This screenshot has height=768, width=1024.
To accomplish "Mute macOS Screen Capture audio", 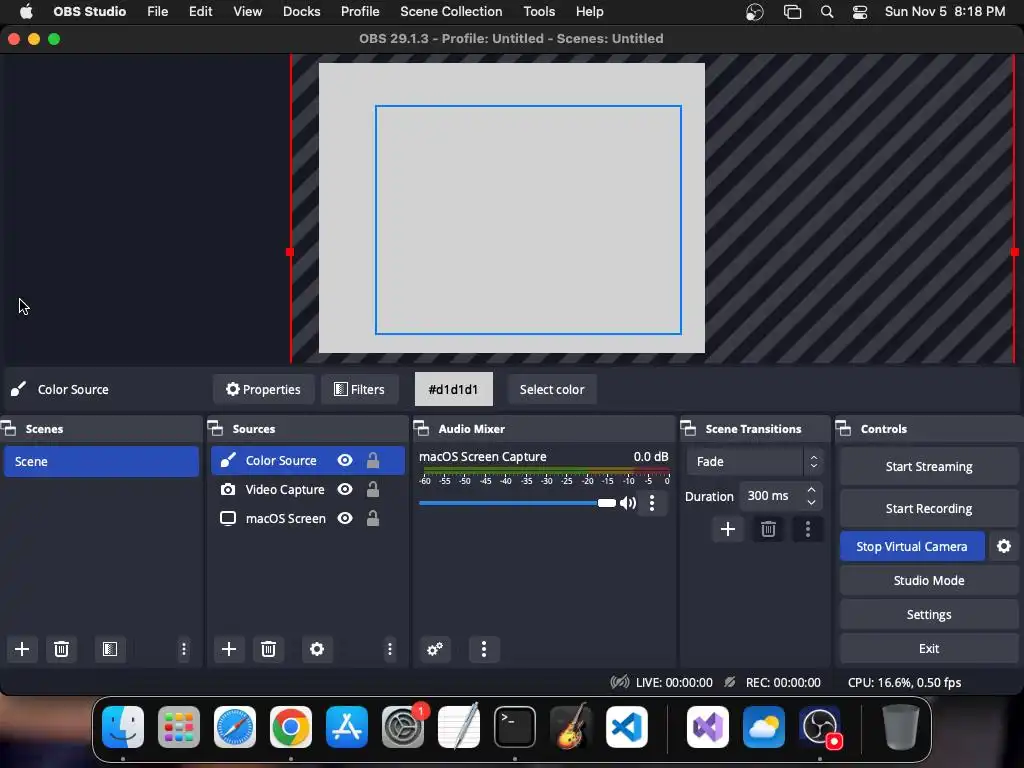I will (628, 503).
